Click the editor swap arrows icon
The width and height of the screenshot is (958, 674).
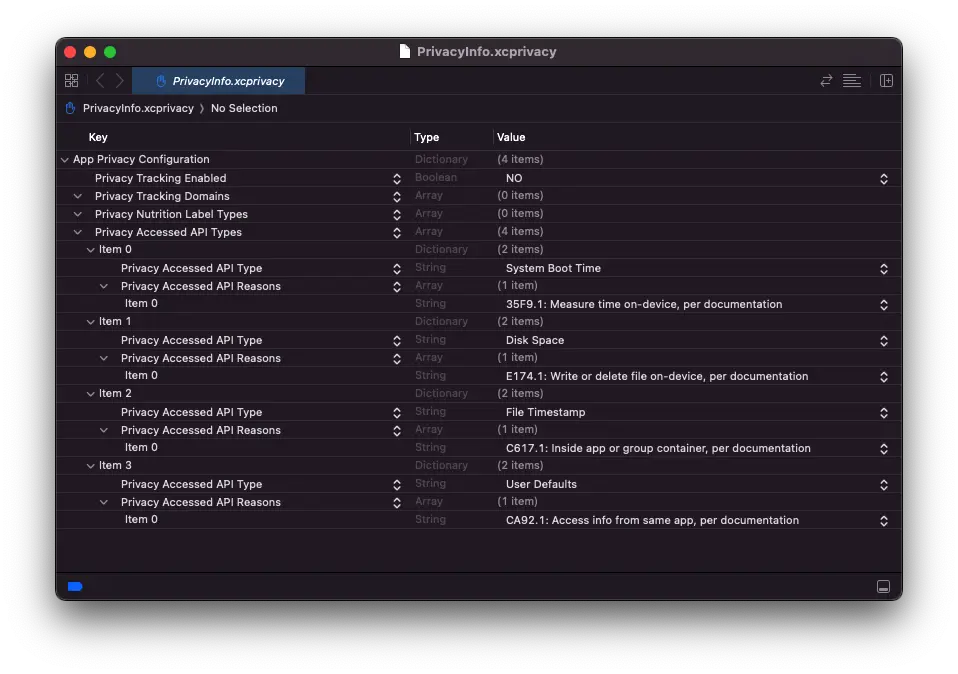click(x=826, y=81)
